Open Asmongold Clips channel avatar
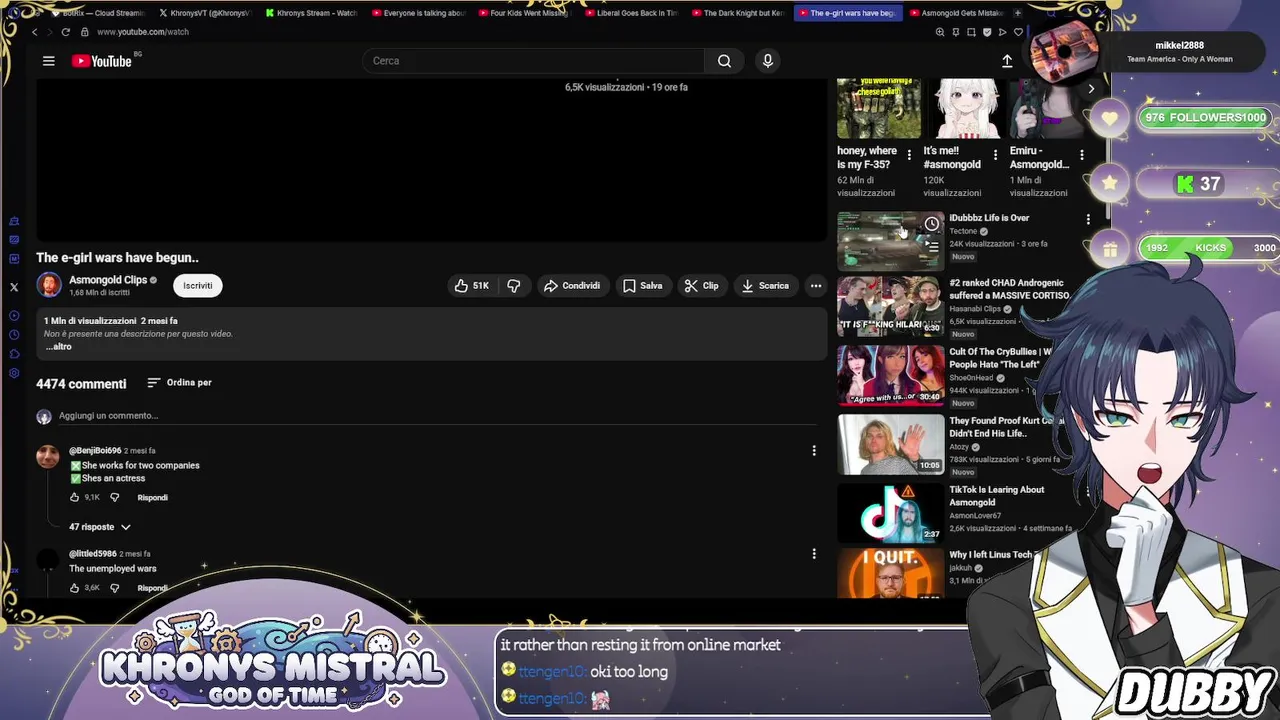The image size is (1280, 720). click(x=48, y=286)
